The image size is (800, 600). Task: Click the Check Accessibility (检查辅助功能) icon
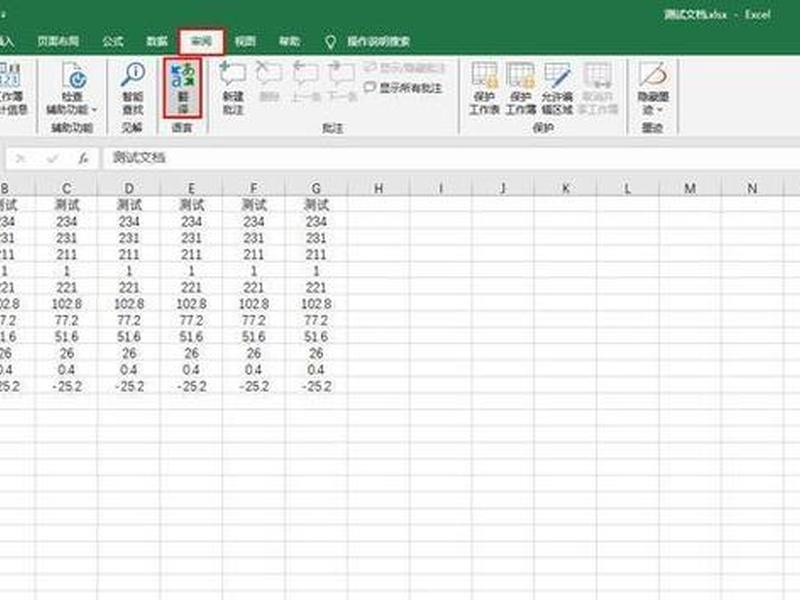(x=73, y=76)
